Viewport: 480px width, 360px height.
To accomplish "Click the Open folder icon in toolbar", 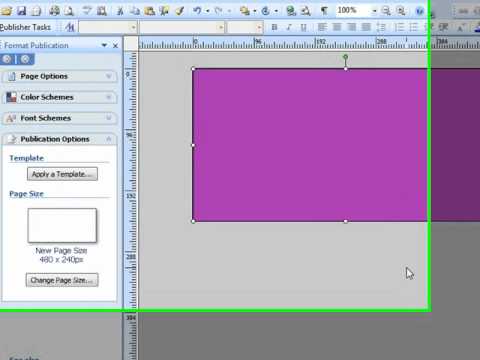I will (x=6, y=11).
